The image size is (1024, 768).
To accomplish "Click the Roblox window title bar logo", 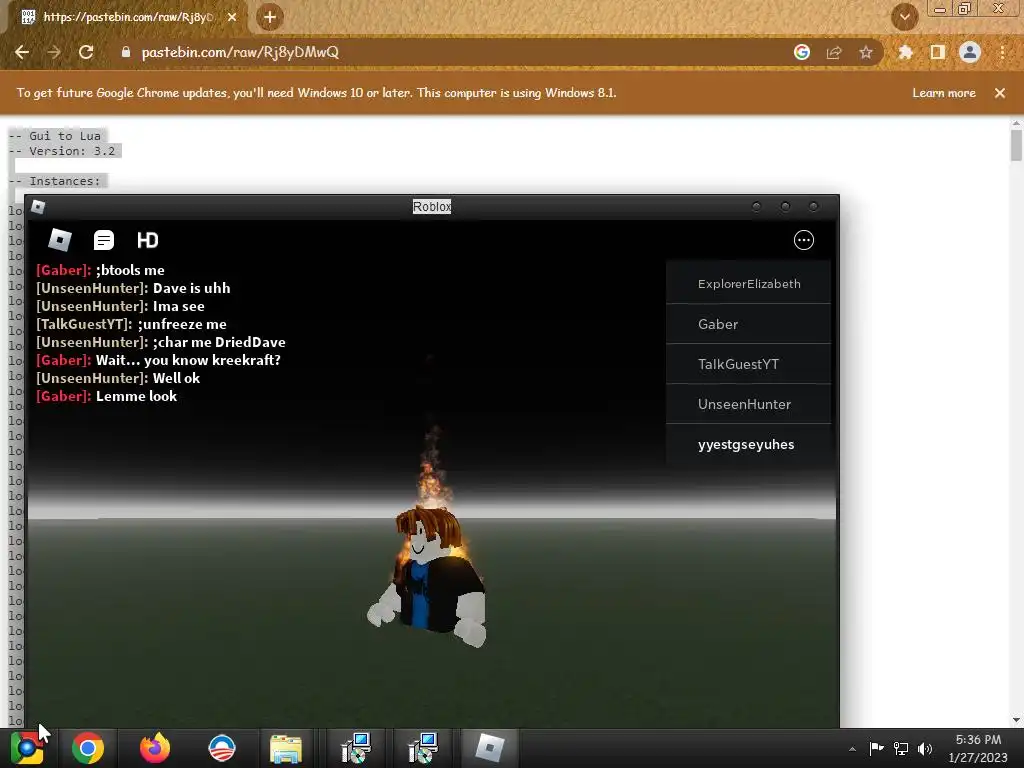I will point(38,207).
